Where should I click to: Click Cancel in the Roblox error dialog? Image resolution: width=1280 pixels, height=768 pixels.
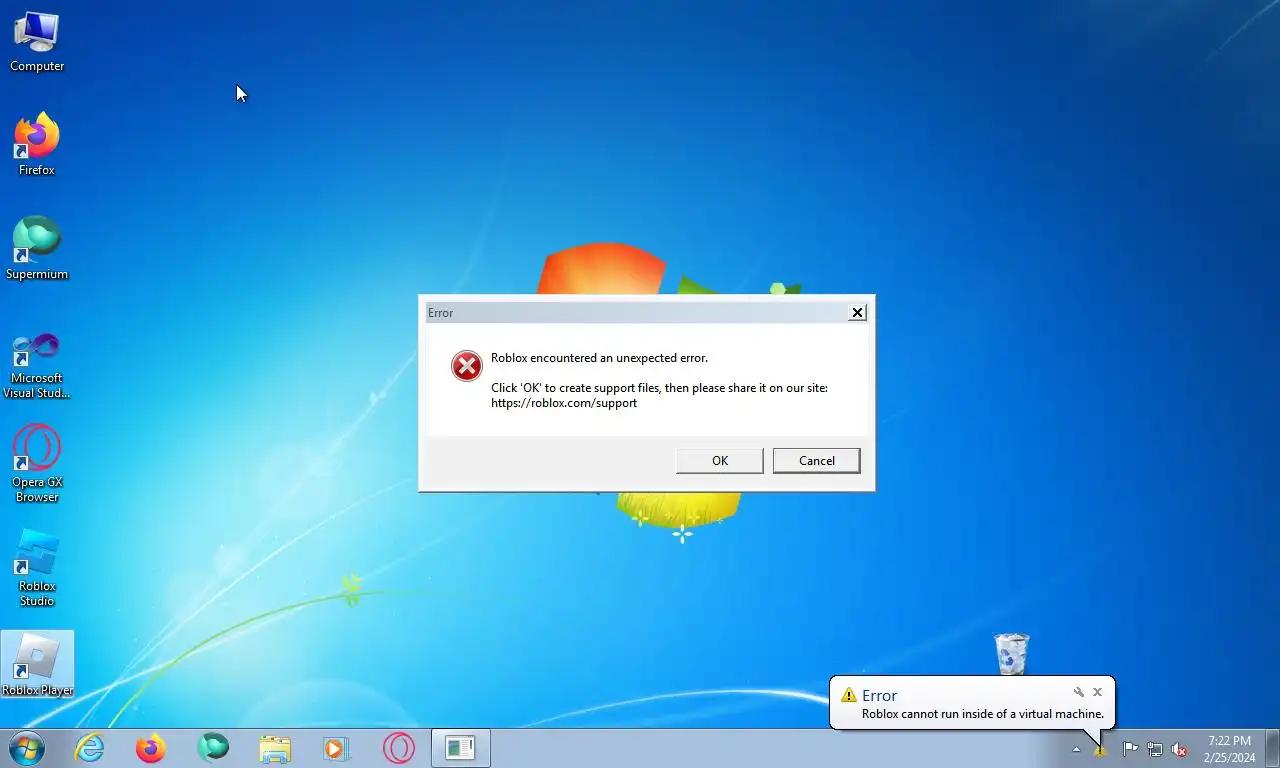816,461
